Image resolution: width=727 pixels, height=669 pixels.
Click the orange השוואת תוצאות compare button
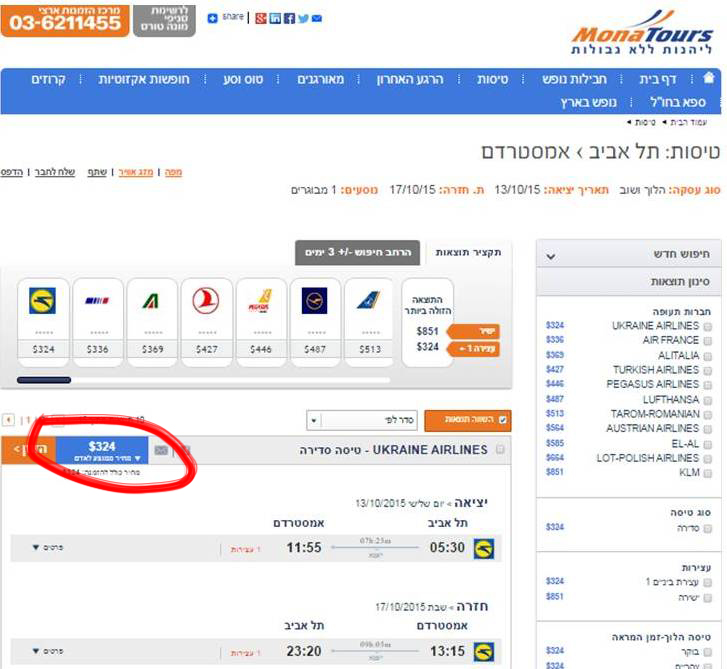click(468, 420)
